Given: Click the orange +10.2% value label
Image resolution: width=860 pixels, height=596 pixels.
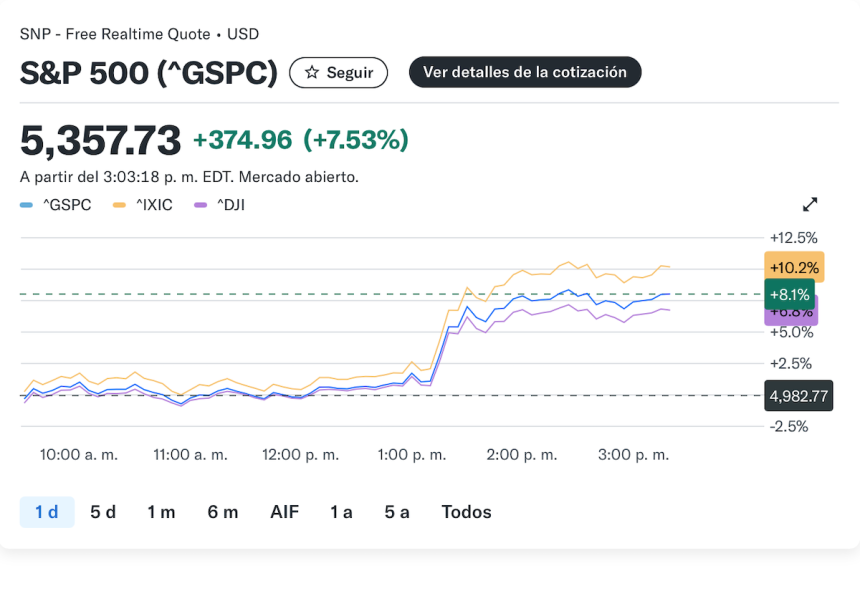Looking at the screenshot, I should coord(793,266).
